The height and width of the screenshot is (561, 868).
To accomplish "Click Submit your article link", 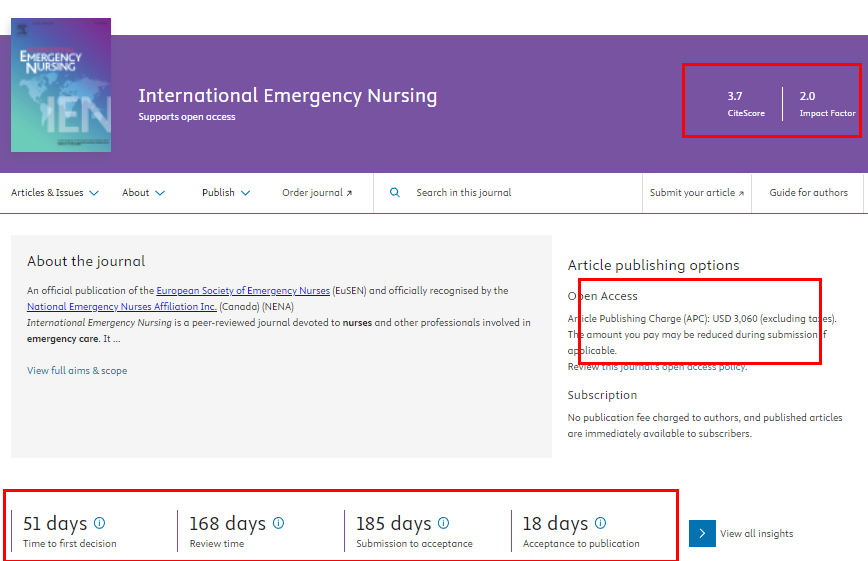I will tap(697, 193).
